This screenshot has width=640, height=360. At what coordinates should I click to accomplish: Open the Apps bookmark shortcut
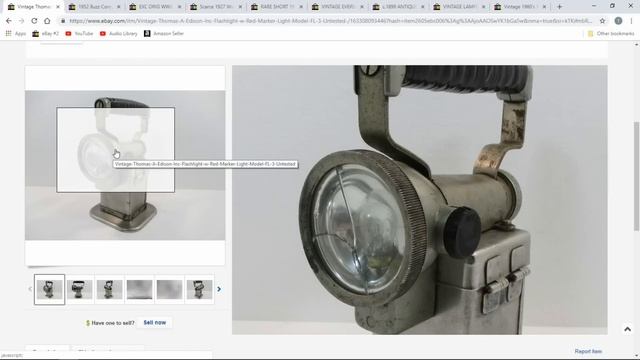(x=16, y=33)
